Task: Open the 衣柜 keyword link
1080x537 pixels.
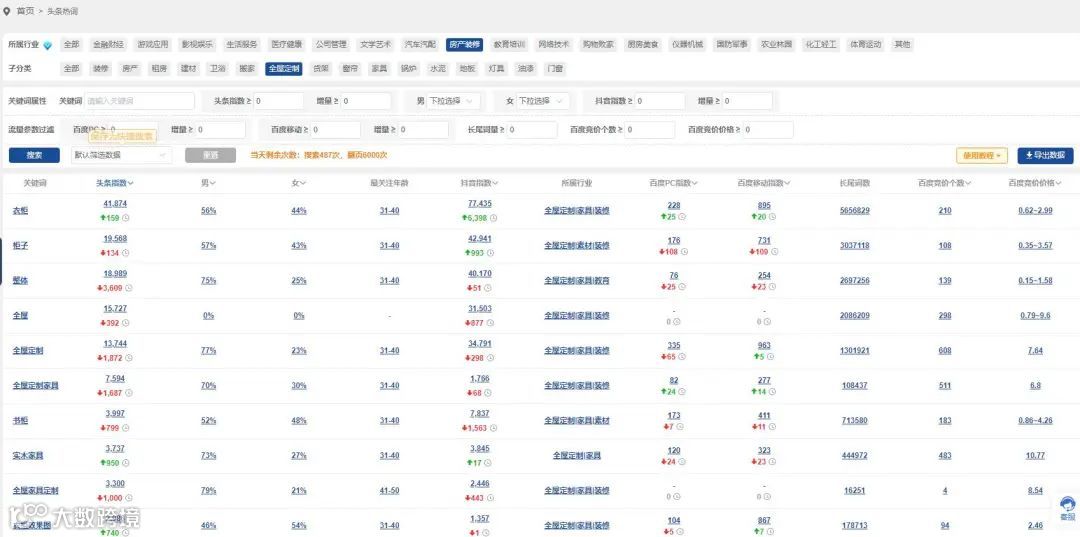Action: (20, 211)
